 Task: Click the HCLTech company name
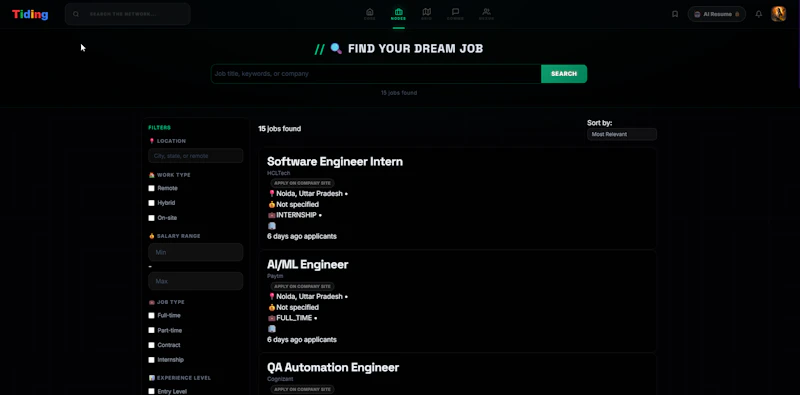(x=278, y=174)
